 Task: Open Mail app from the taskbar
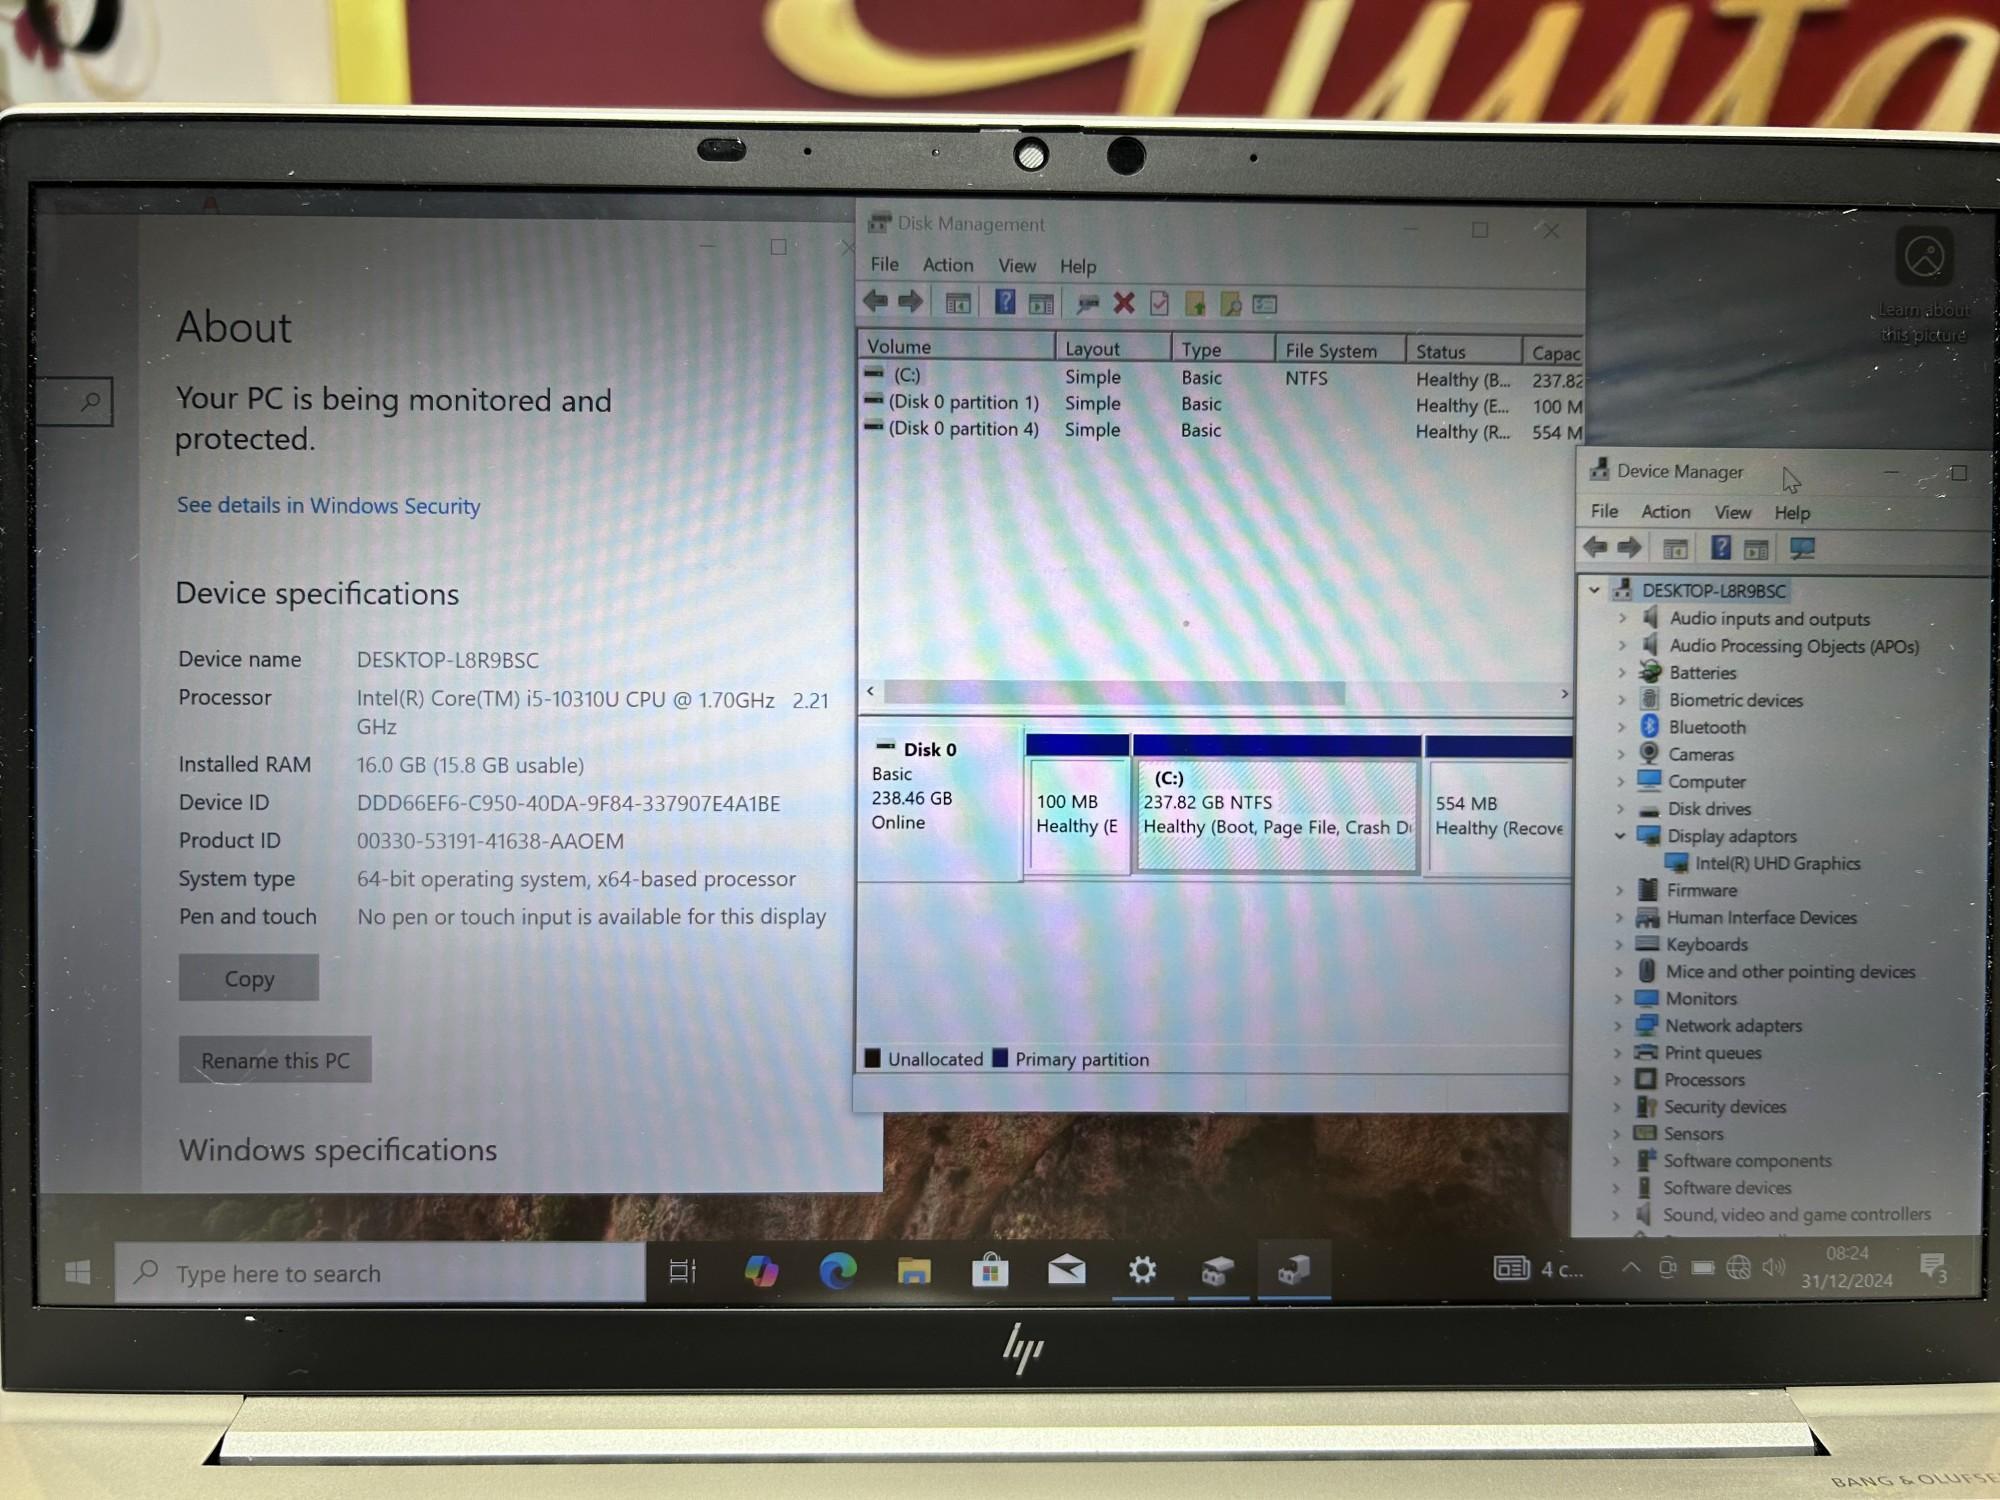(1066, 1270)
